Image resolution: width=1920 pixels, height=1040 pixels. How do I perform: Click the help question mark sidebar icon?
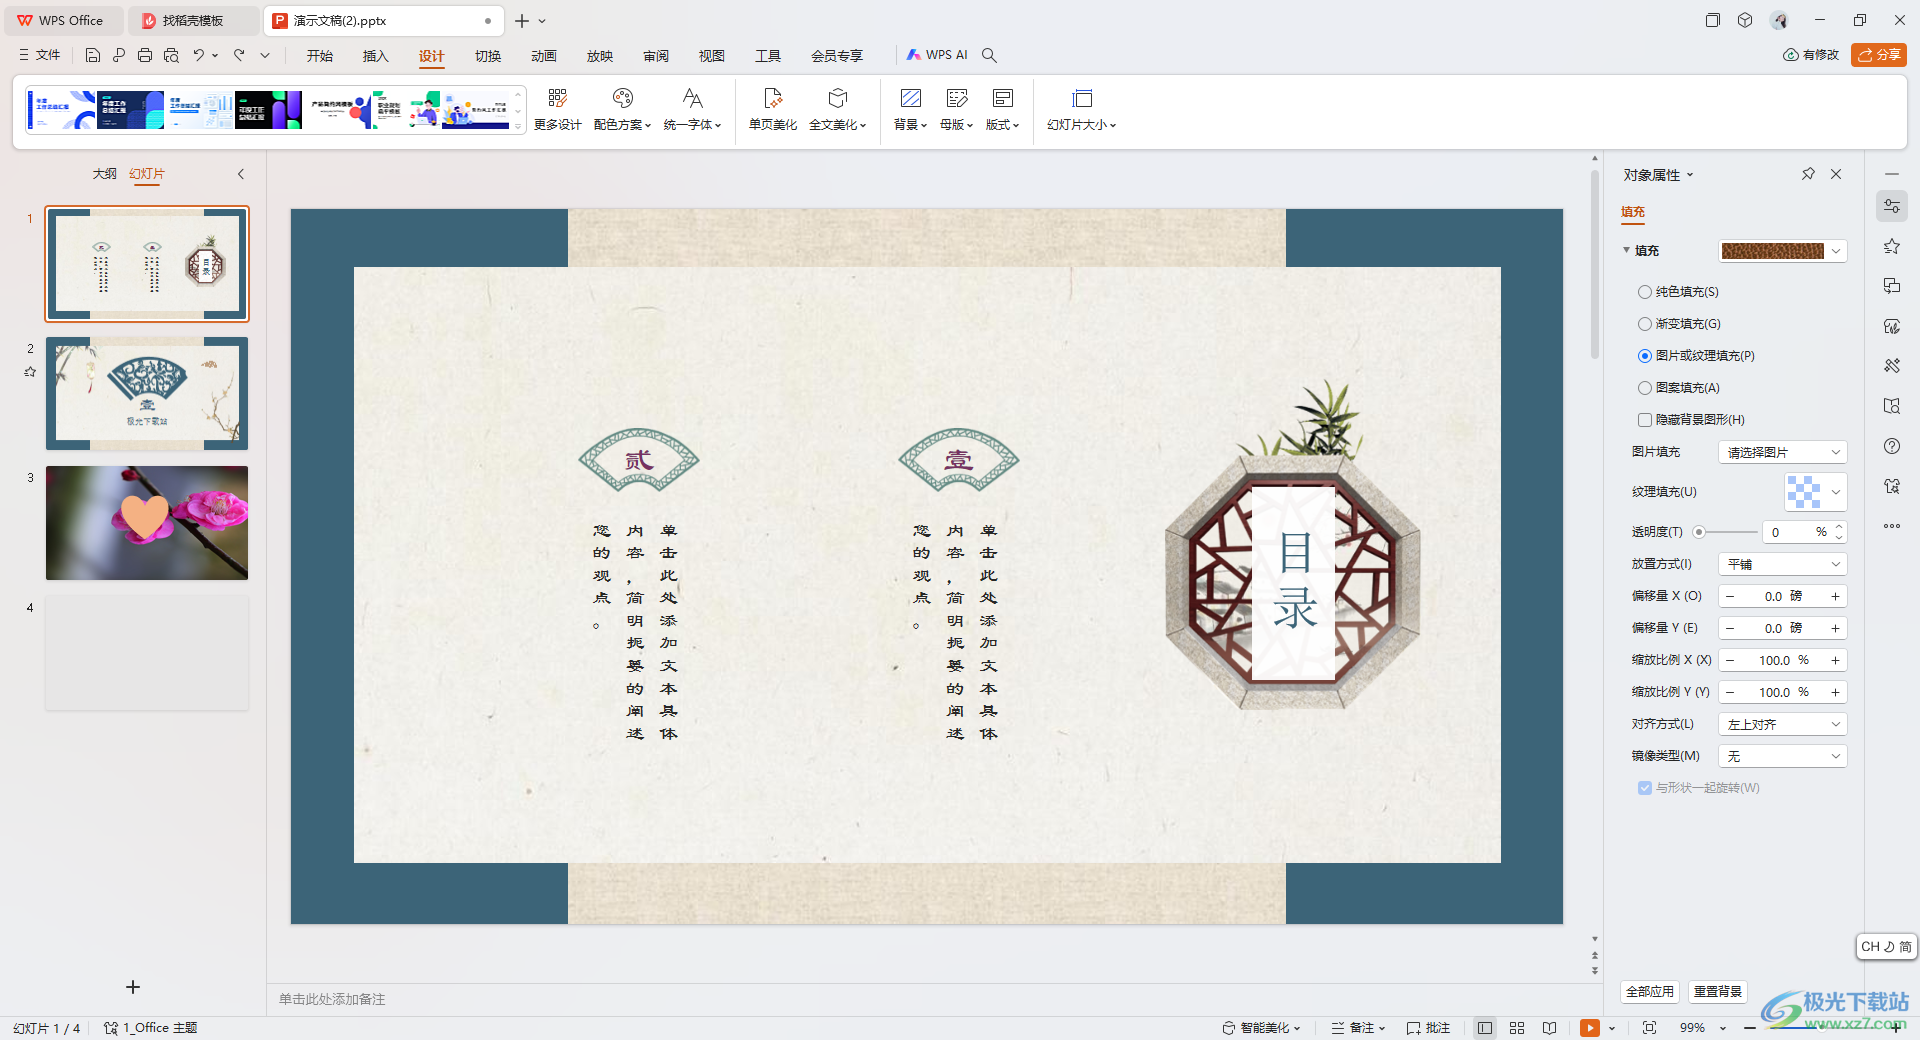[1892, 446]
